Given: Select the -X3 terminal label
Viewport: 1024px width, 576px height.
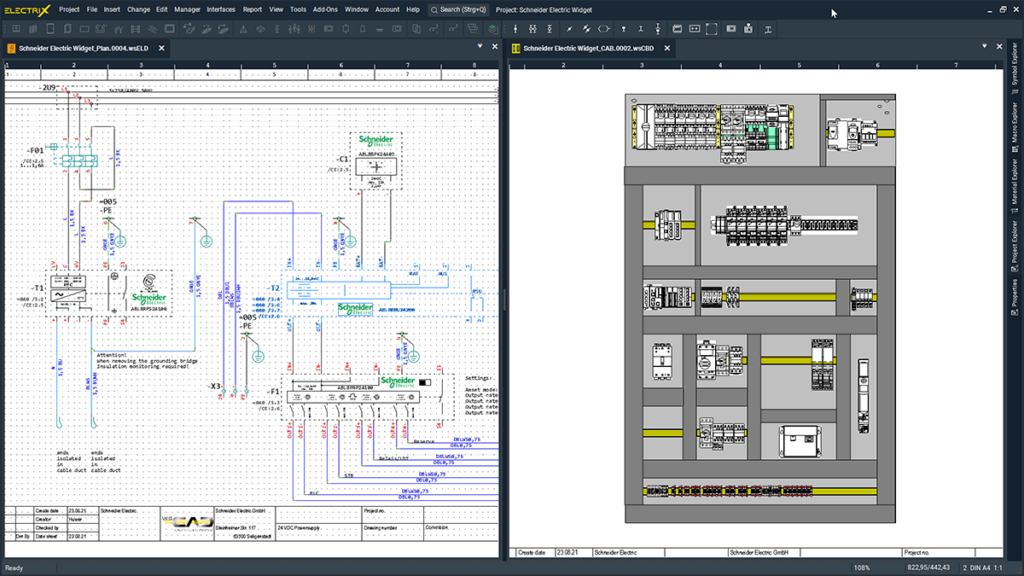Looking at the screenshot, I should [x=214, y=386].
